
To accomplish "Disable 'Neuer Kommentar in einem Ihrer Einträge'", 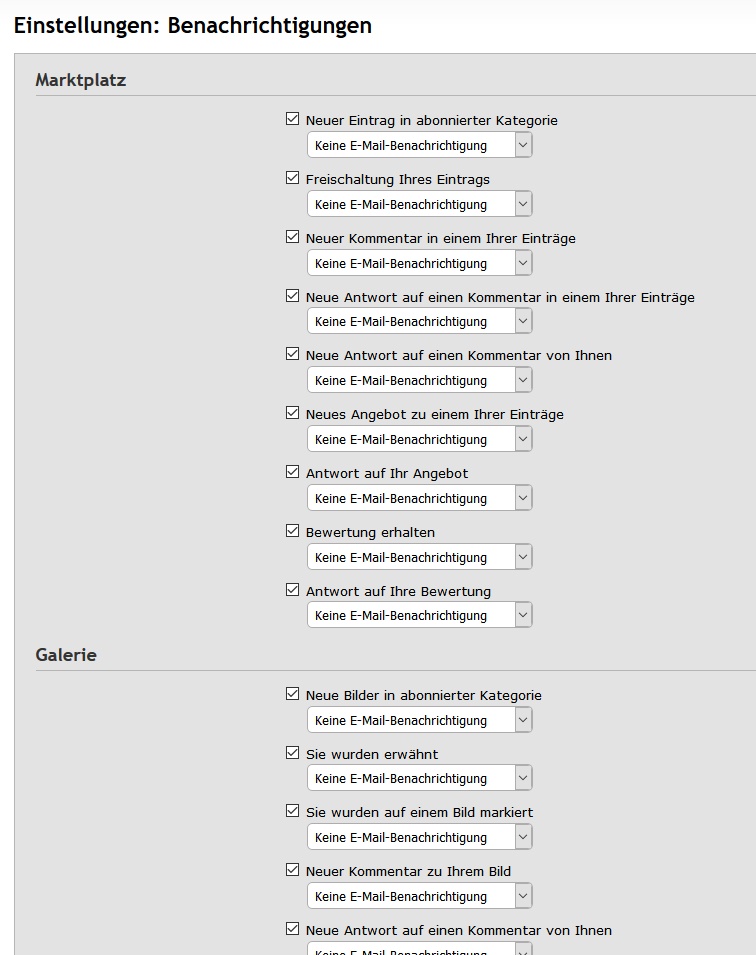I will [292, 237].
